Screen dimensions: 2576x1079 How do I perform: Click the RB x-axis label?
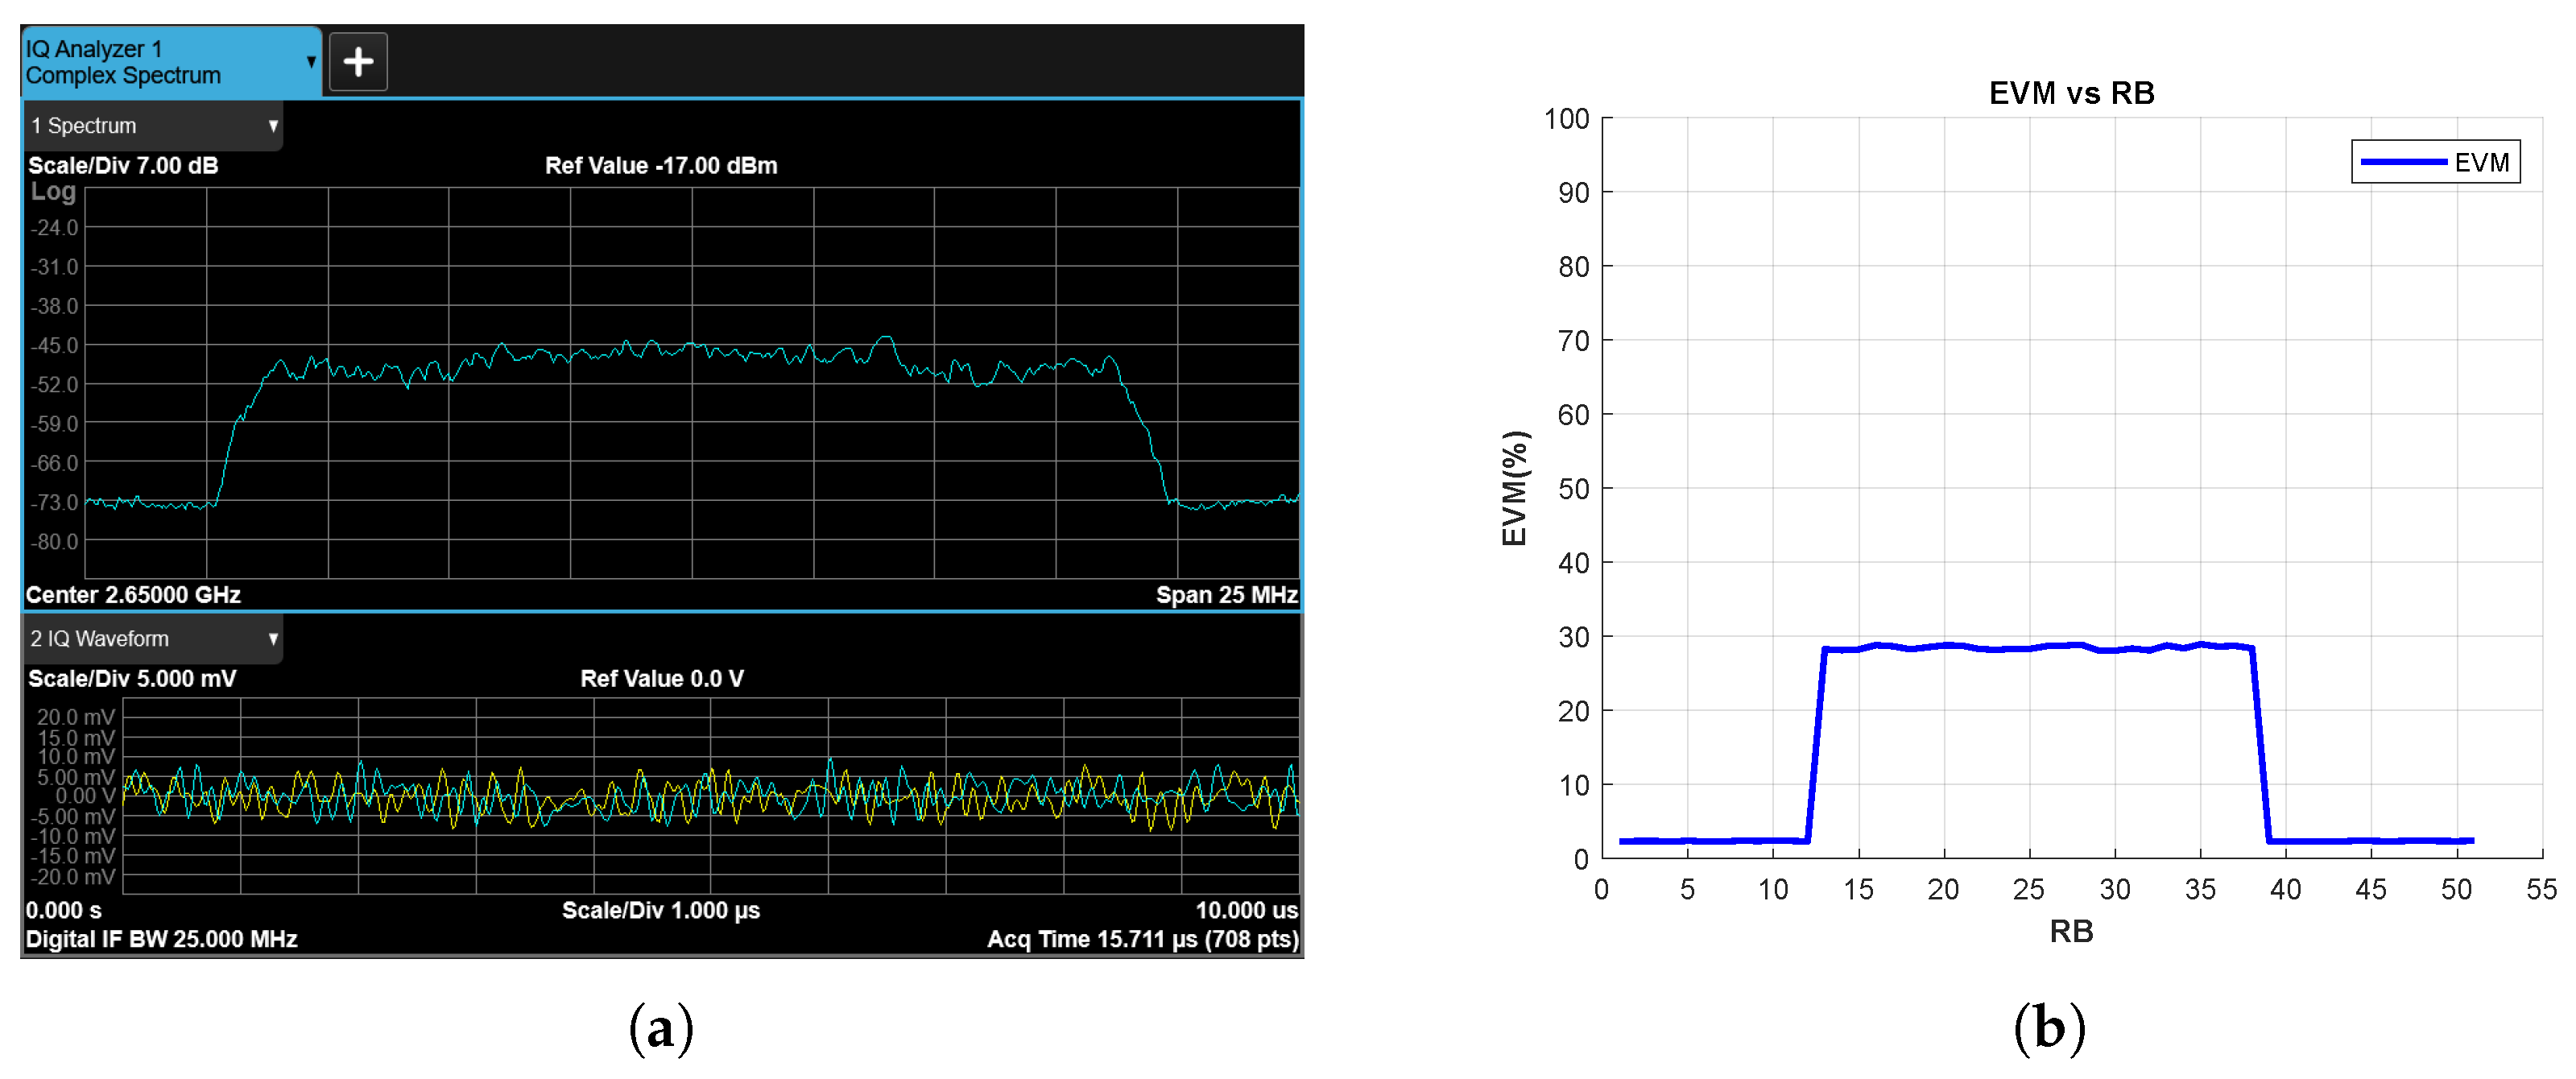(2071, 931)
